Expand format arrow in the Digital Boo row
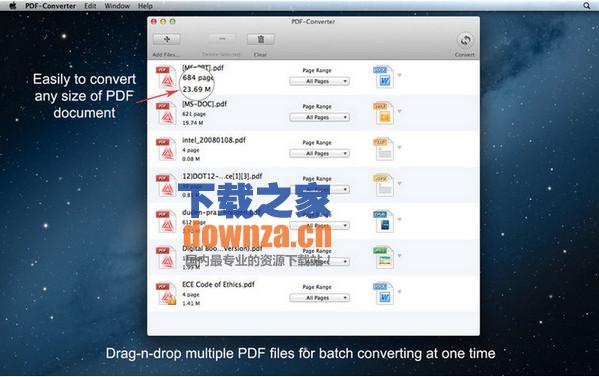The image size is (599, 377). 400,256
